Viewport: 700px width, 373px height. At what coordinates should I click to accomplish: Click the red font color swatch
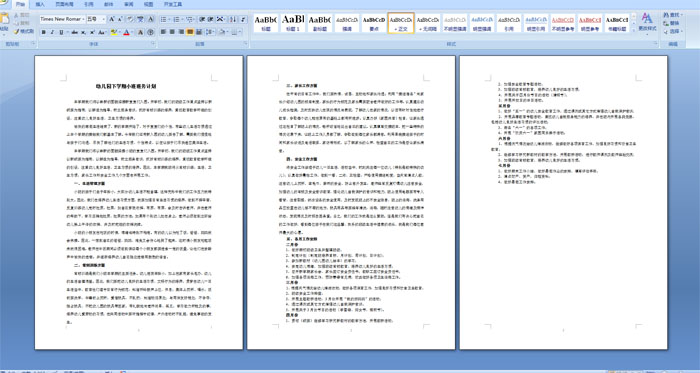[127, 32]
